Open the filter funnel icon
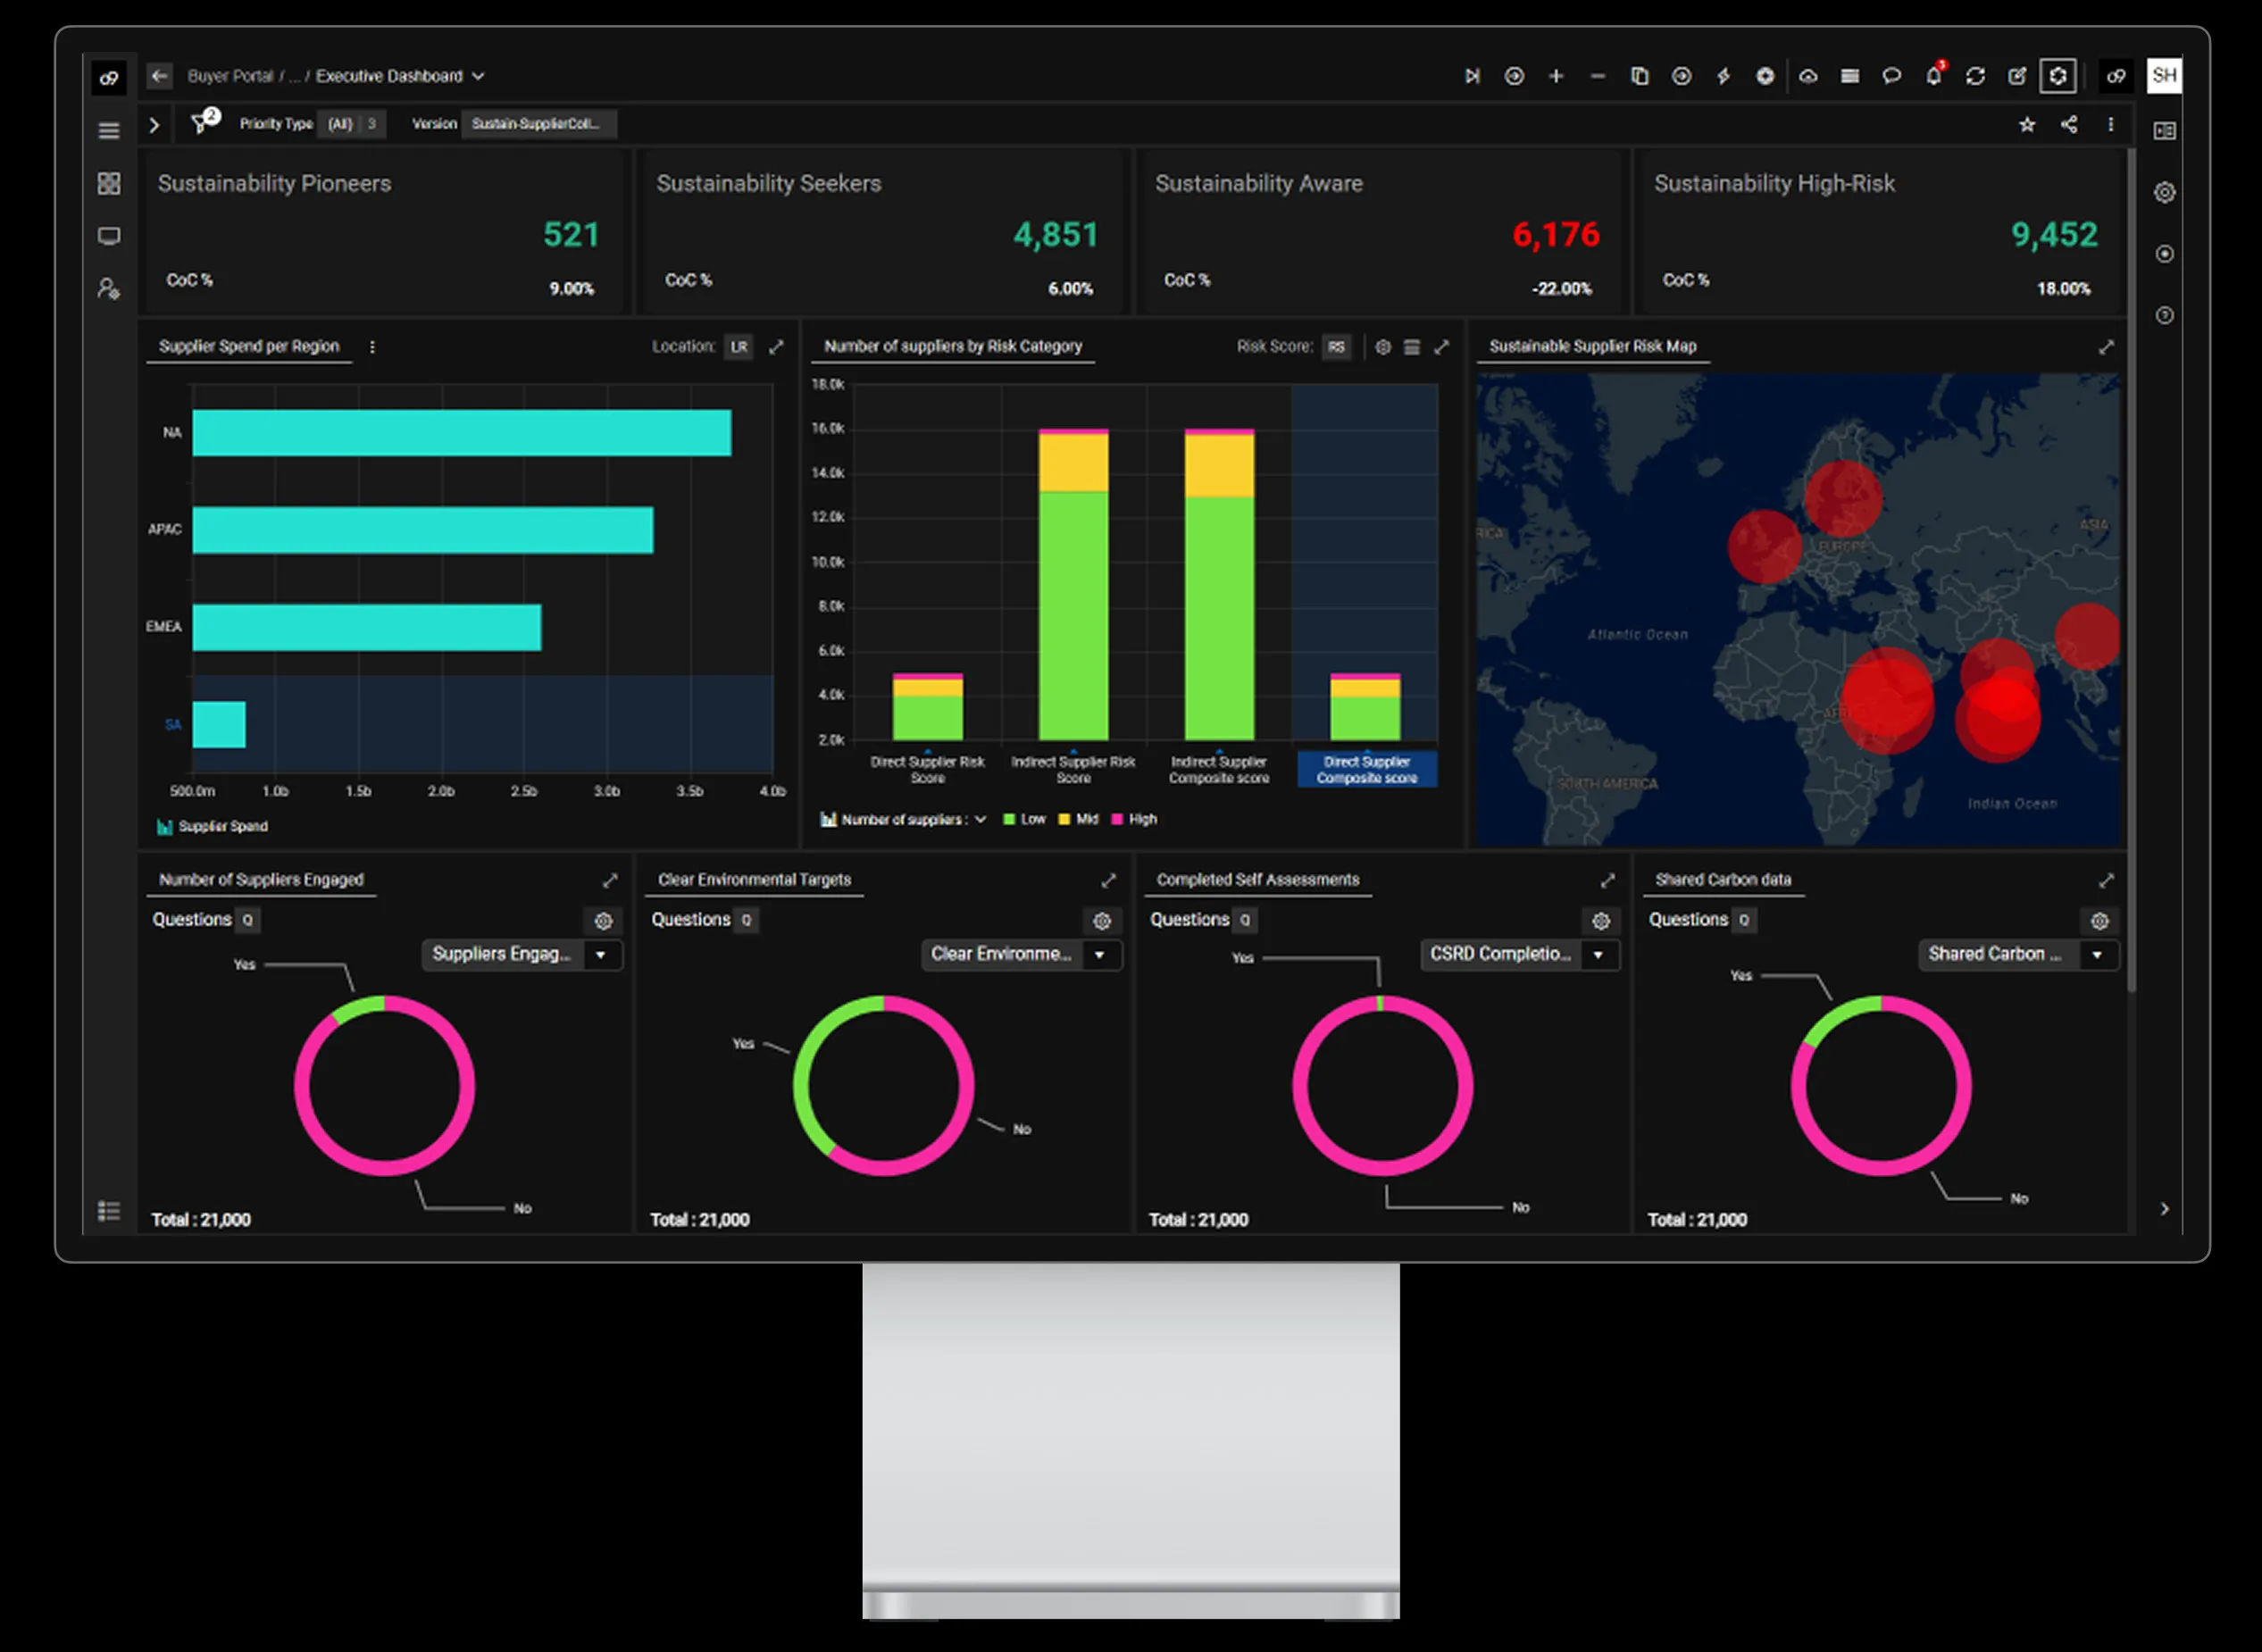The image size is (2262, 1652). pos(202,124)
